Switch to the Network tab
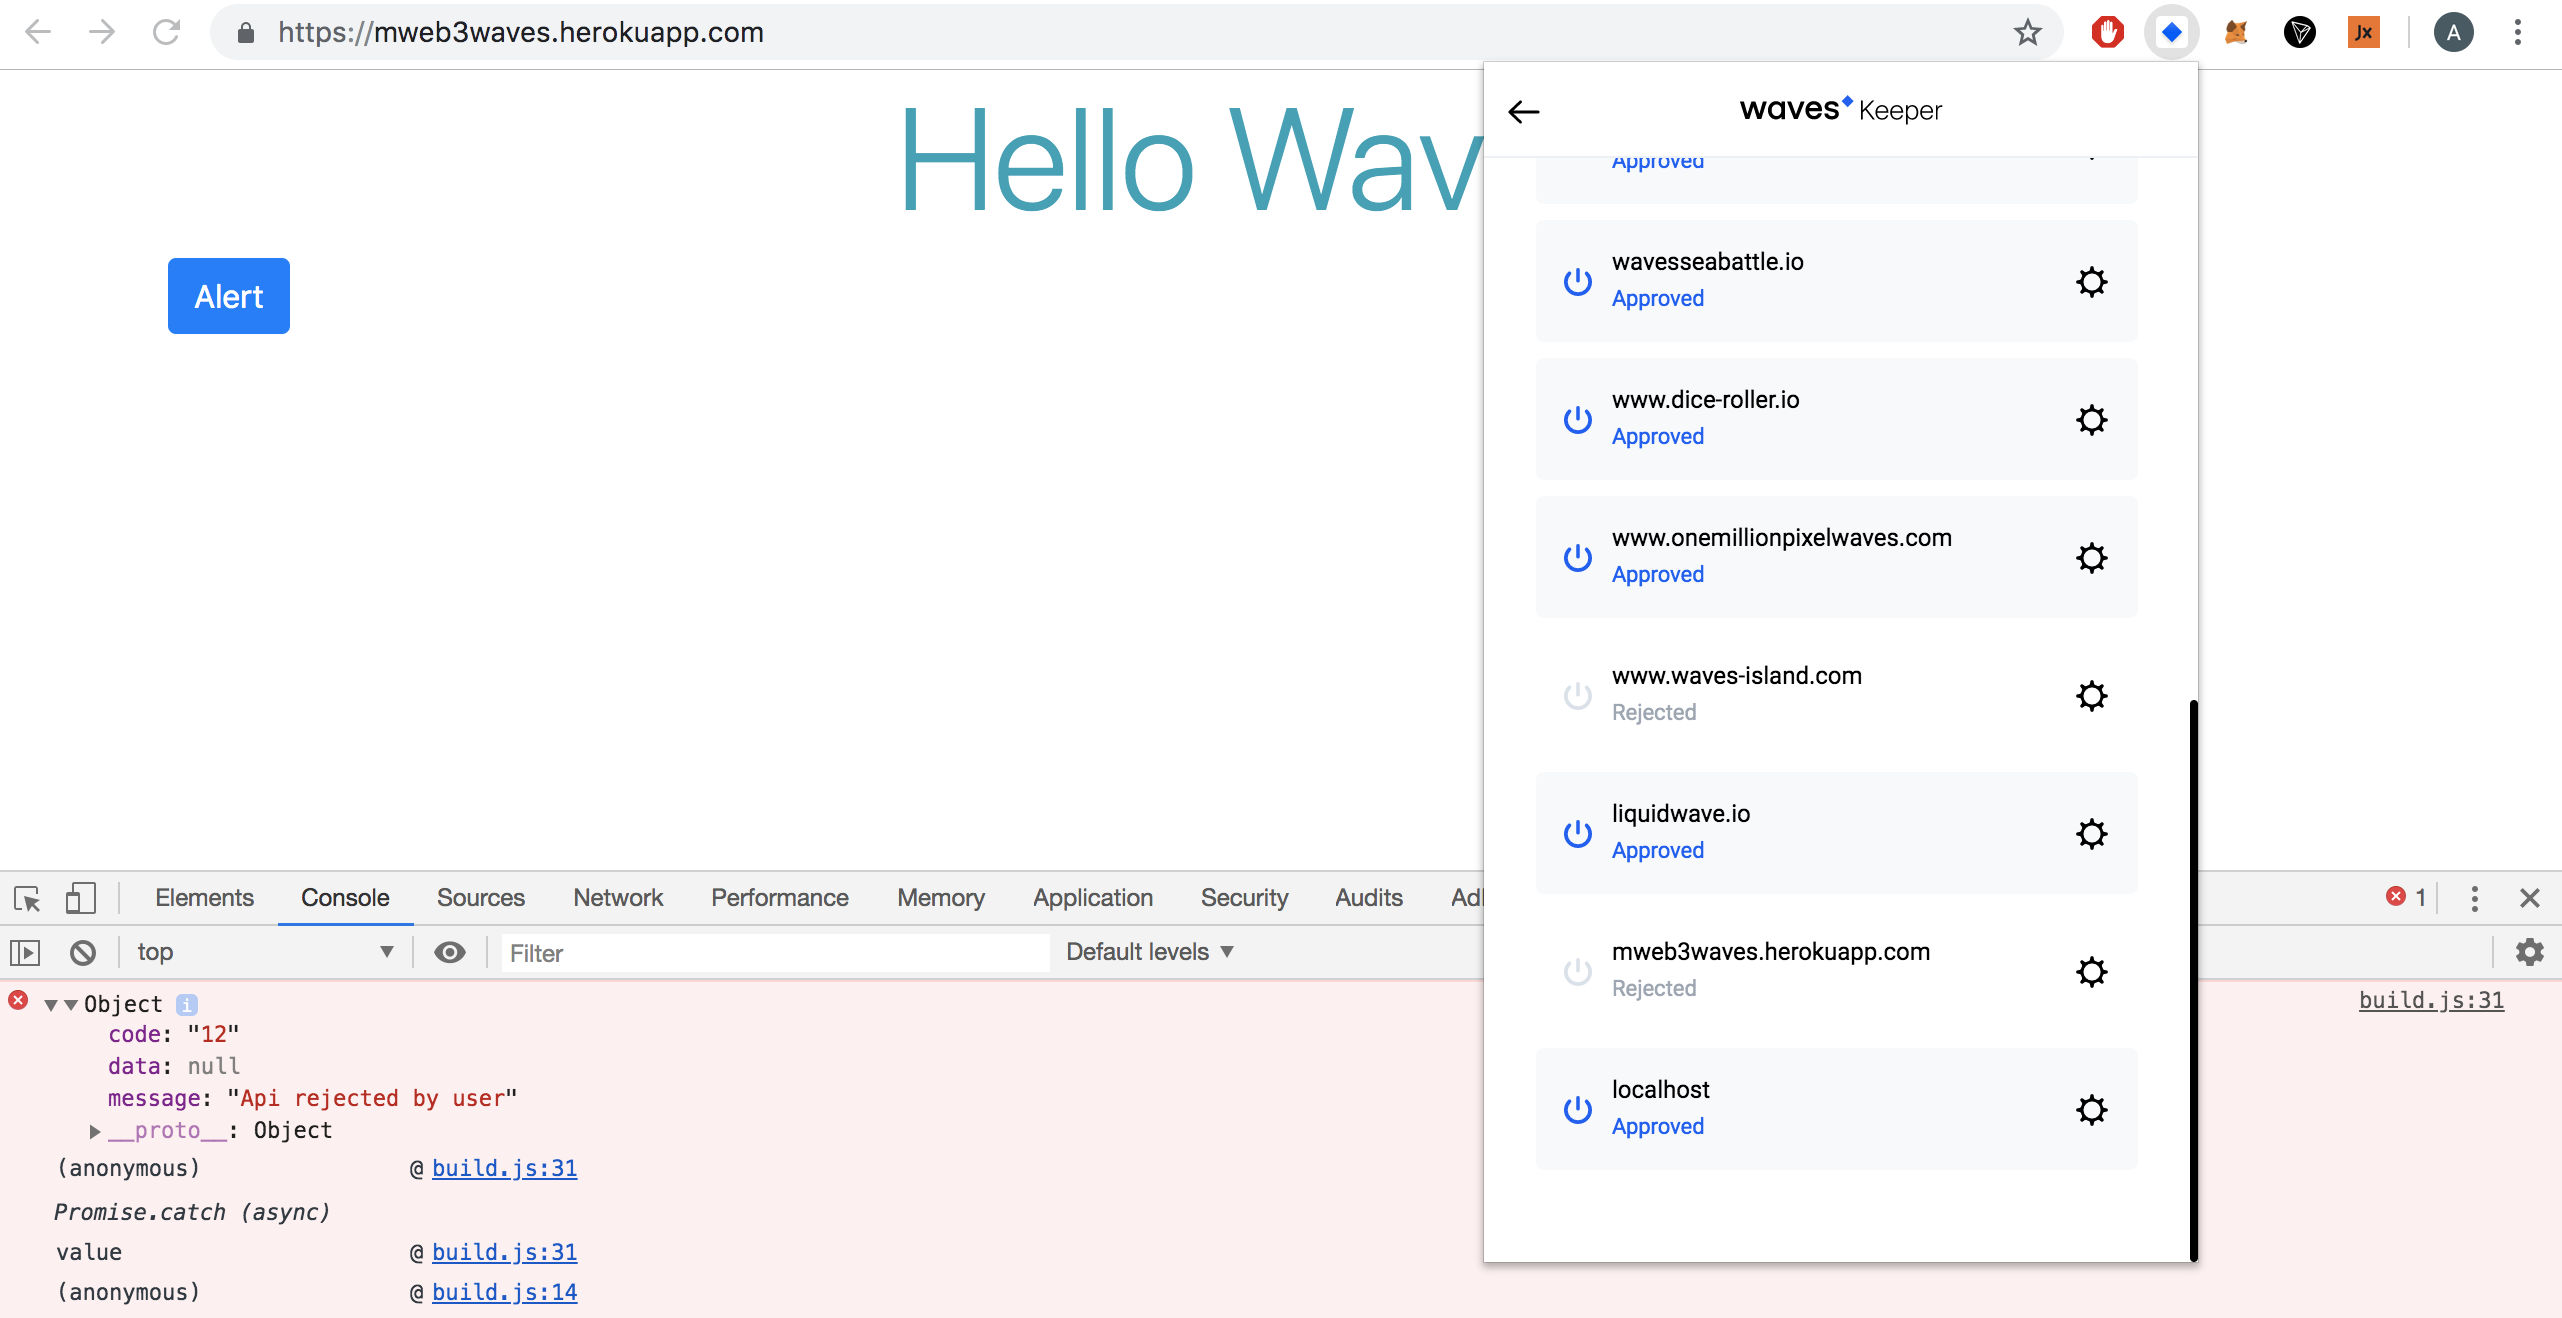This screenshot has width=2562, height=1318. point(617,898)
